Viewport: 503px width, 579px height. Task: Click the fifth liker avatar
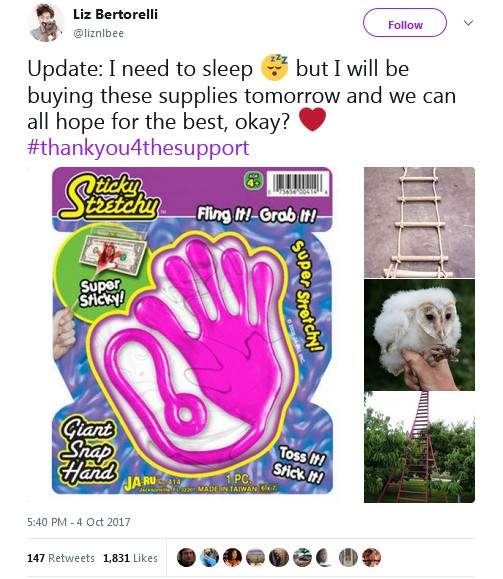(x=279, y=558)
